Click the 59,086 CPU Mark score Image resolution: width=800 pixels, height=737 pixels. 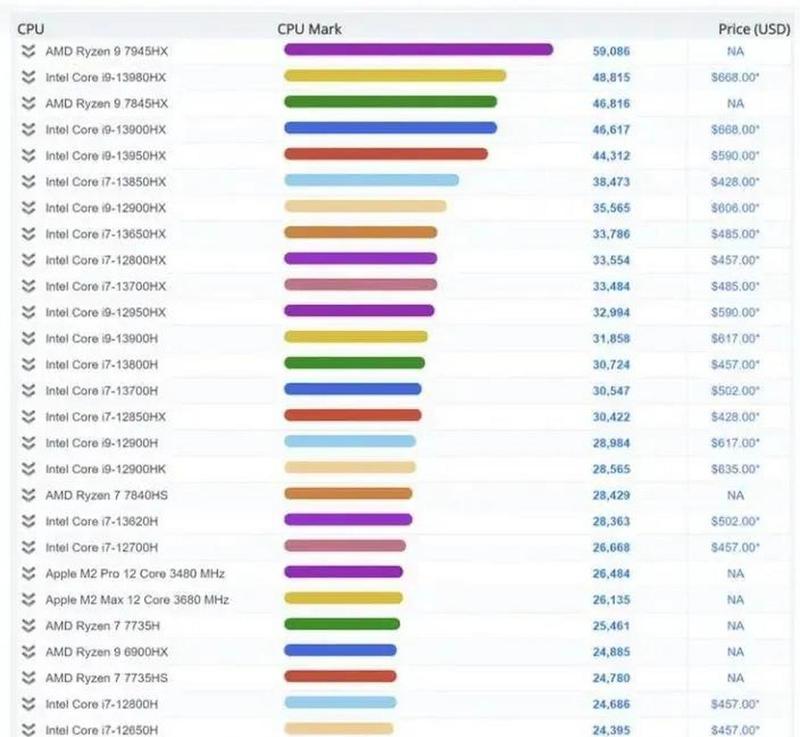(611, 51)
